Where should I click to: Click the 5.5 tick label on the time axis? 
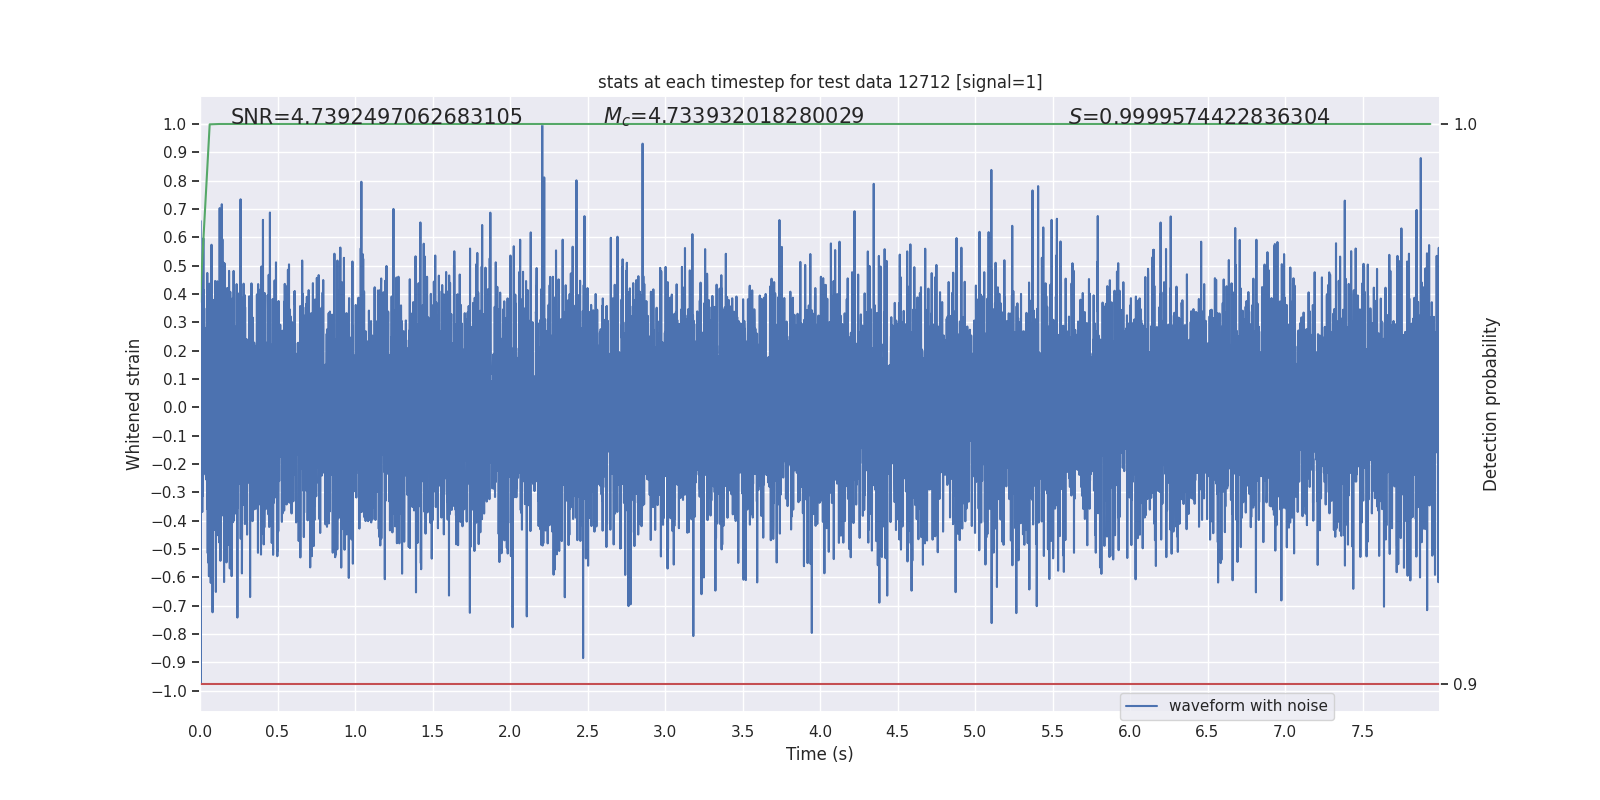tap(1052, 732)
